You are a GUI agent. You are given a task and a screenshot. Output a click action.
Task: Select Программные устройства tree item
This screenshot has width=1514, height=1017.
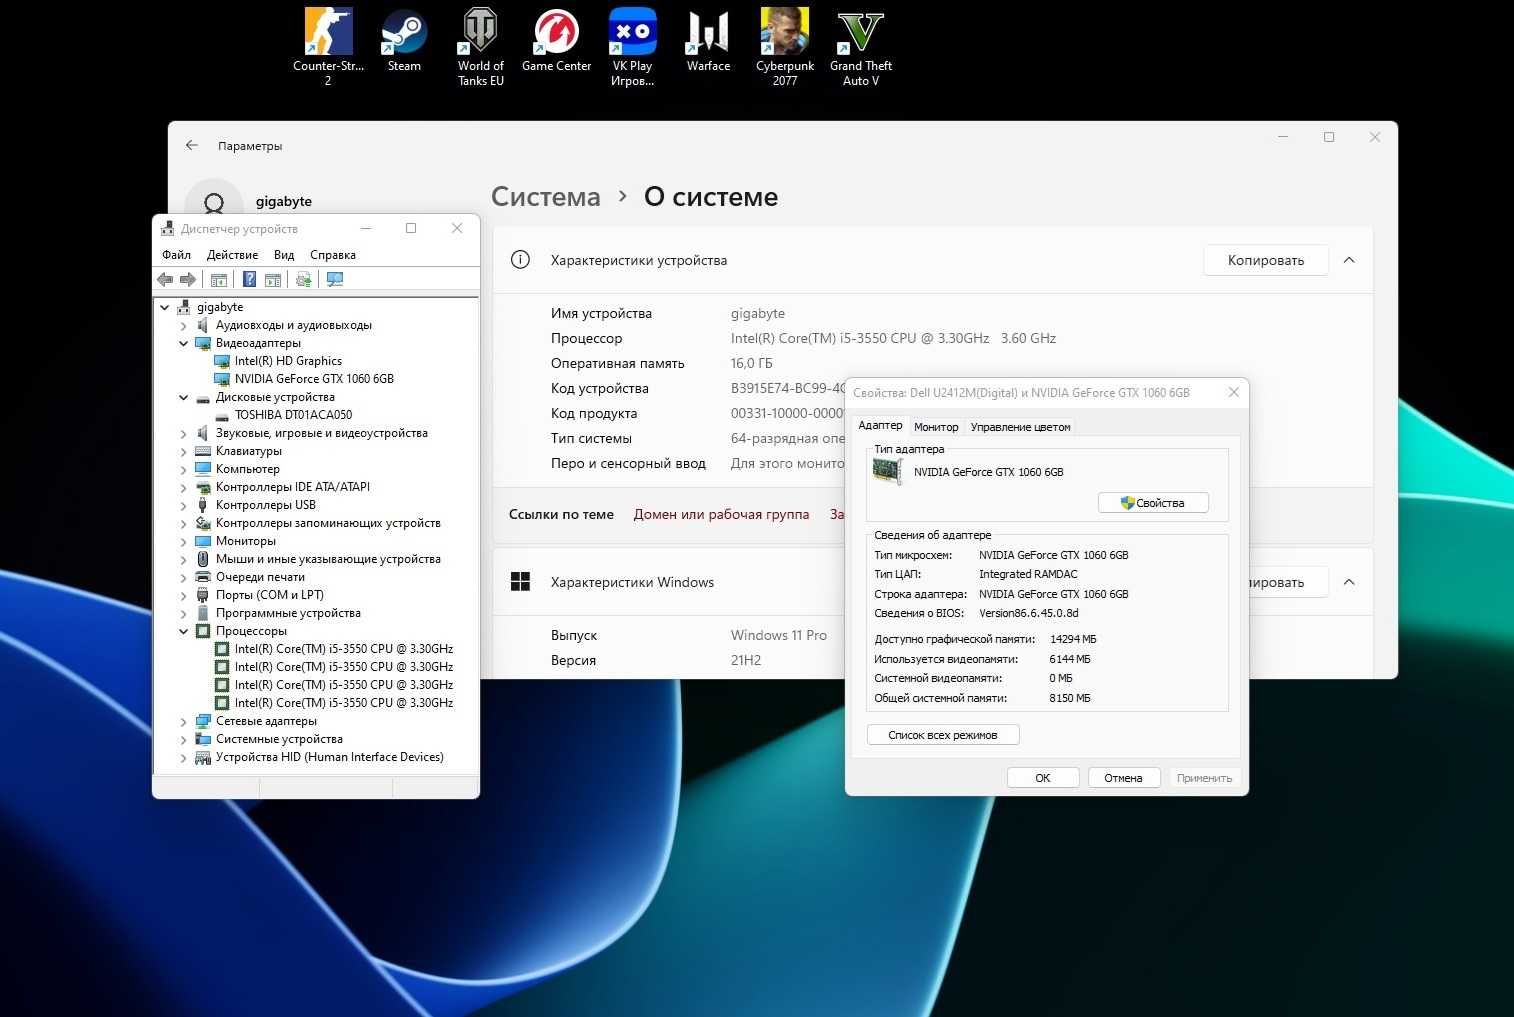point(288,613)
